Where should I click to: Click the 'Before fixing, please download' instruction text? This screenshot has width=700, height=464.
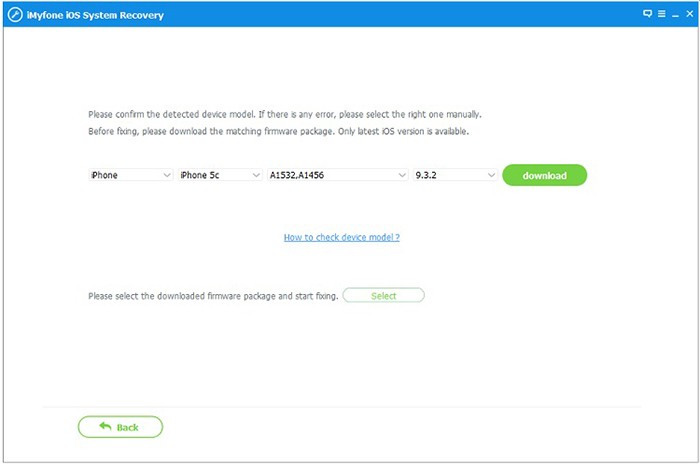coord(279,131)
